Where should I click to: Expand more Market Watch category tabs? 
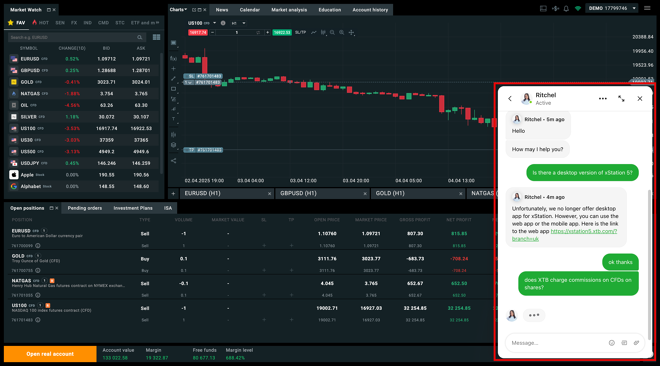point(158,23)
